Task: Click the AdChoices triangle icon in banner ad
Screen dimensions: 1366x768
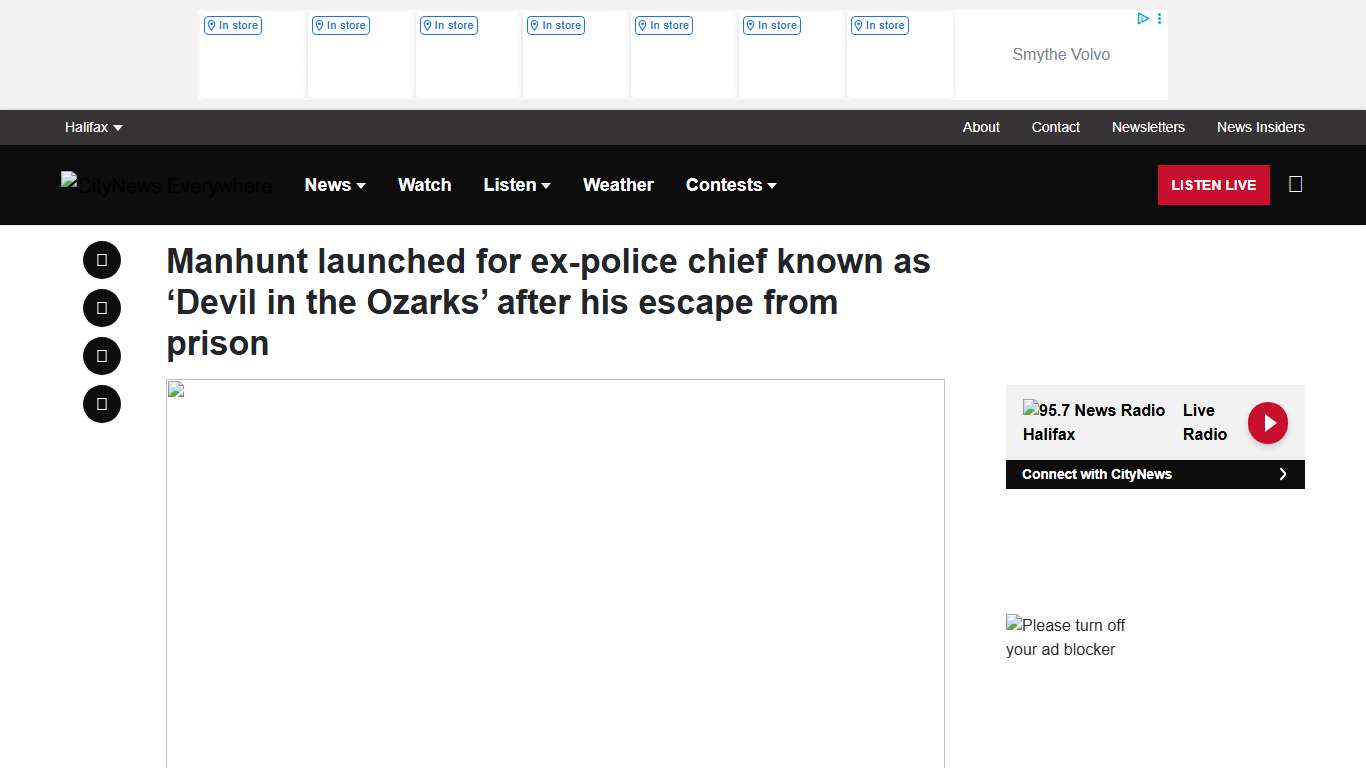Action: pyautogui.click(x=1142, y=19)
